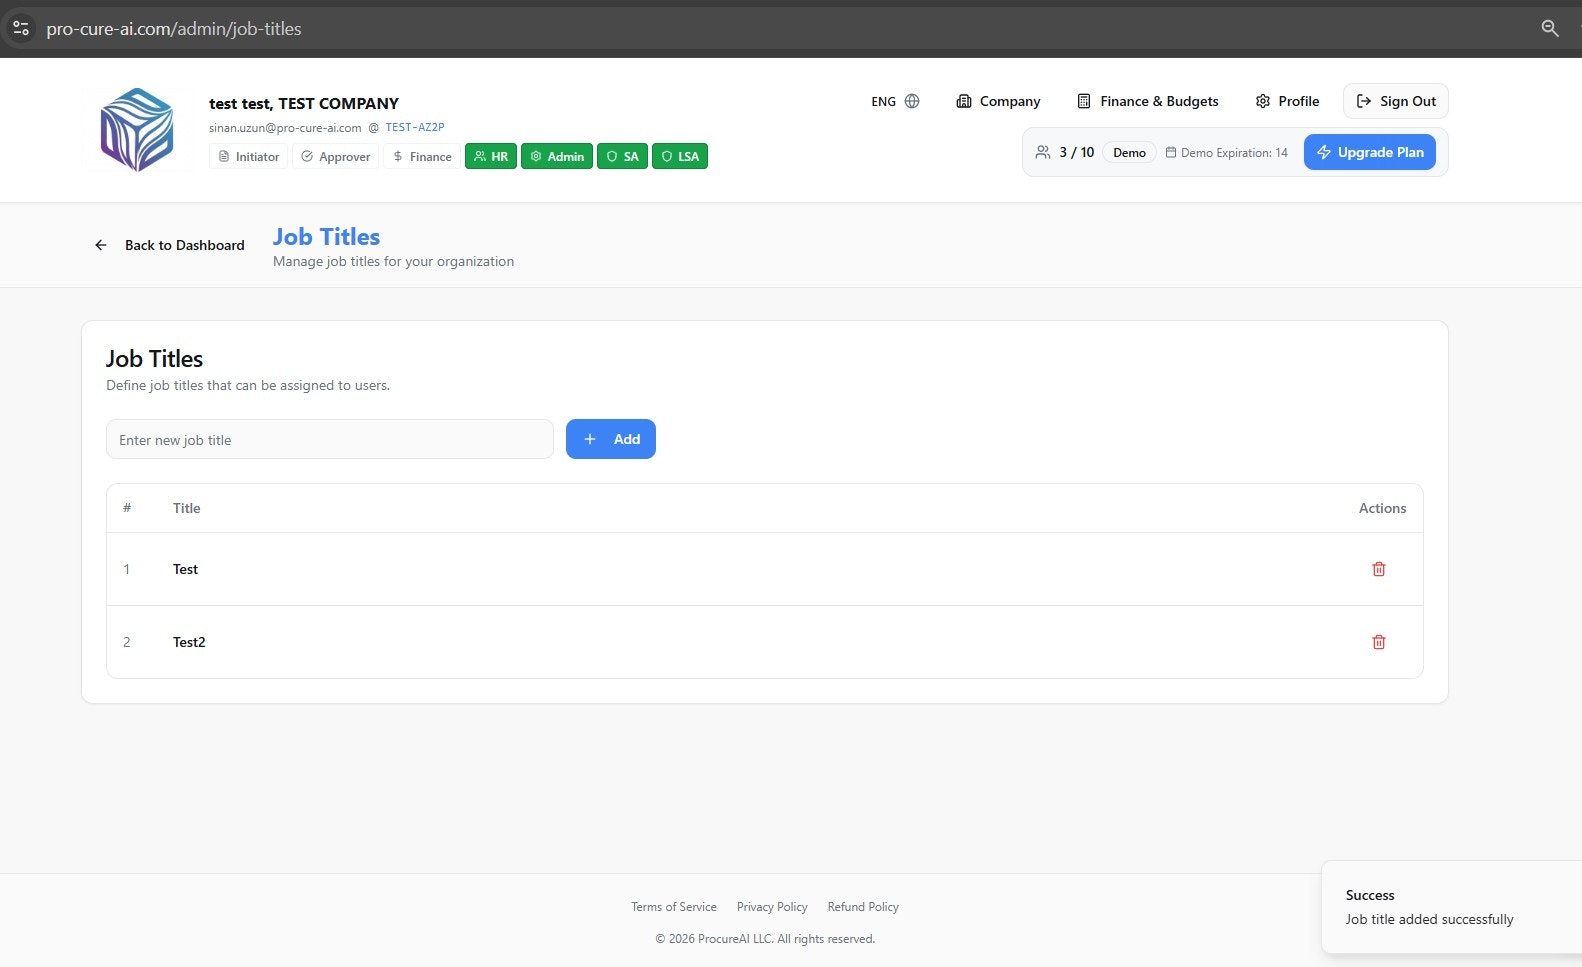Click the TEST-AZ2P company code

point(414,127)
